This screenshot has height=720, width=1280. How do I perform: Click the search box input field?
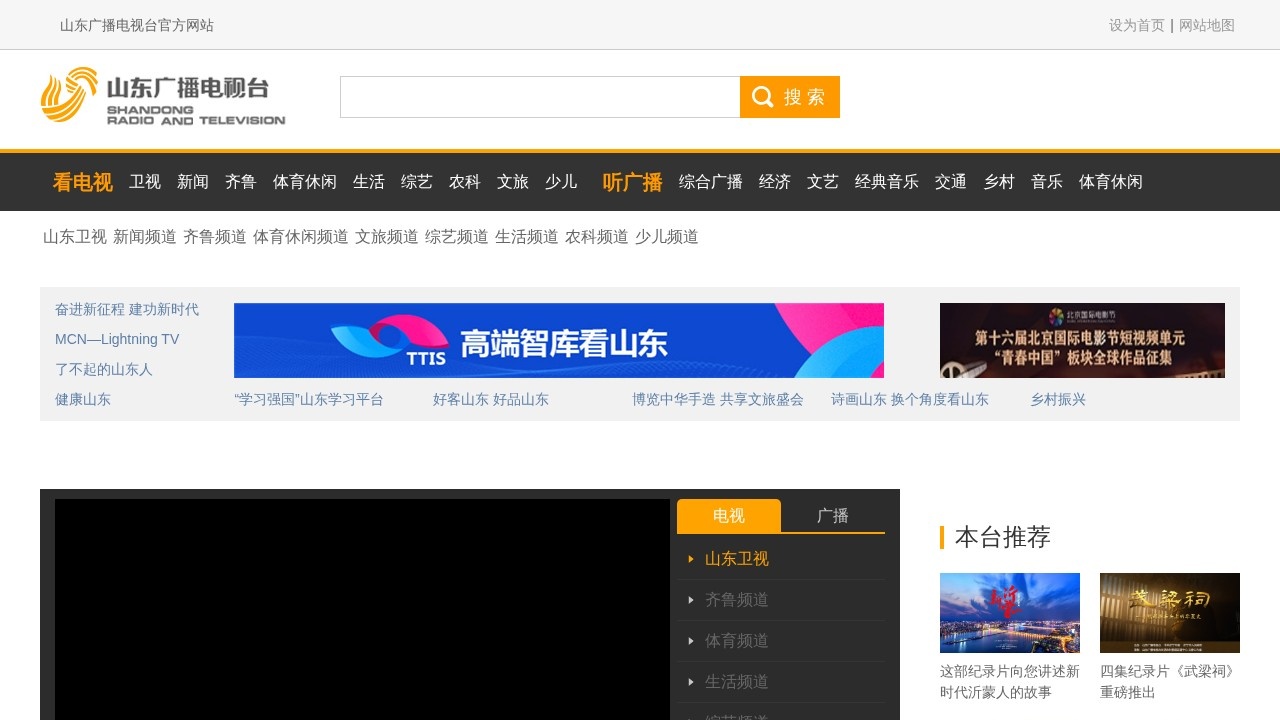(x=540, y=97)
